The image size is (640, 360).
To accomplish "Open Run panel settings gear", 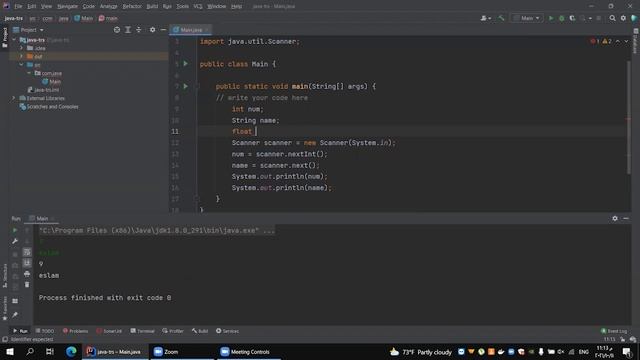I will pos(615,218).
